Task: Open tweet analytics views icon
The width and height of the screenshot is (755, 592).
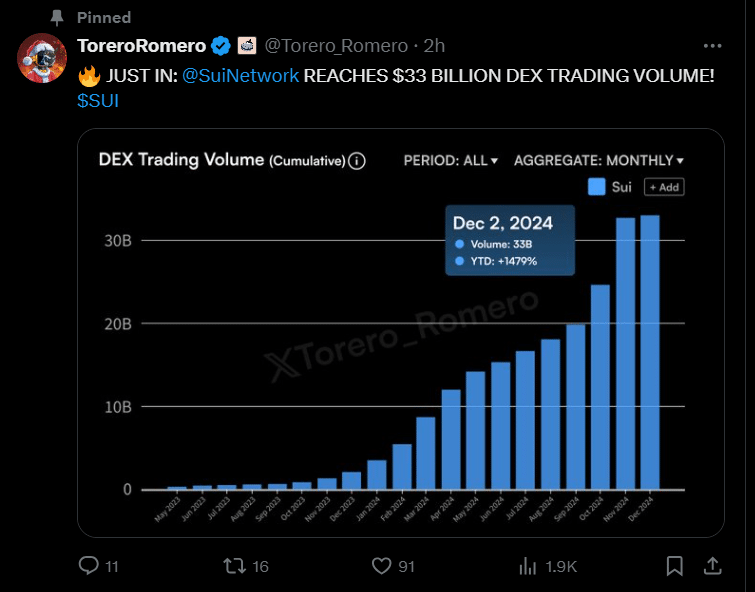Action: coord(528,566)
